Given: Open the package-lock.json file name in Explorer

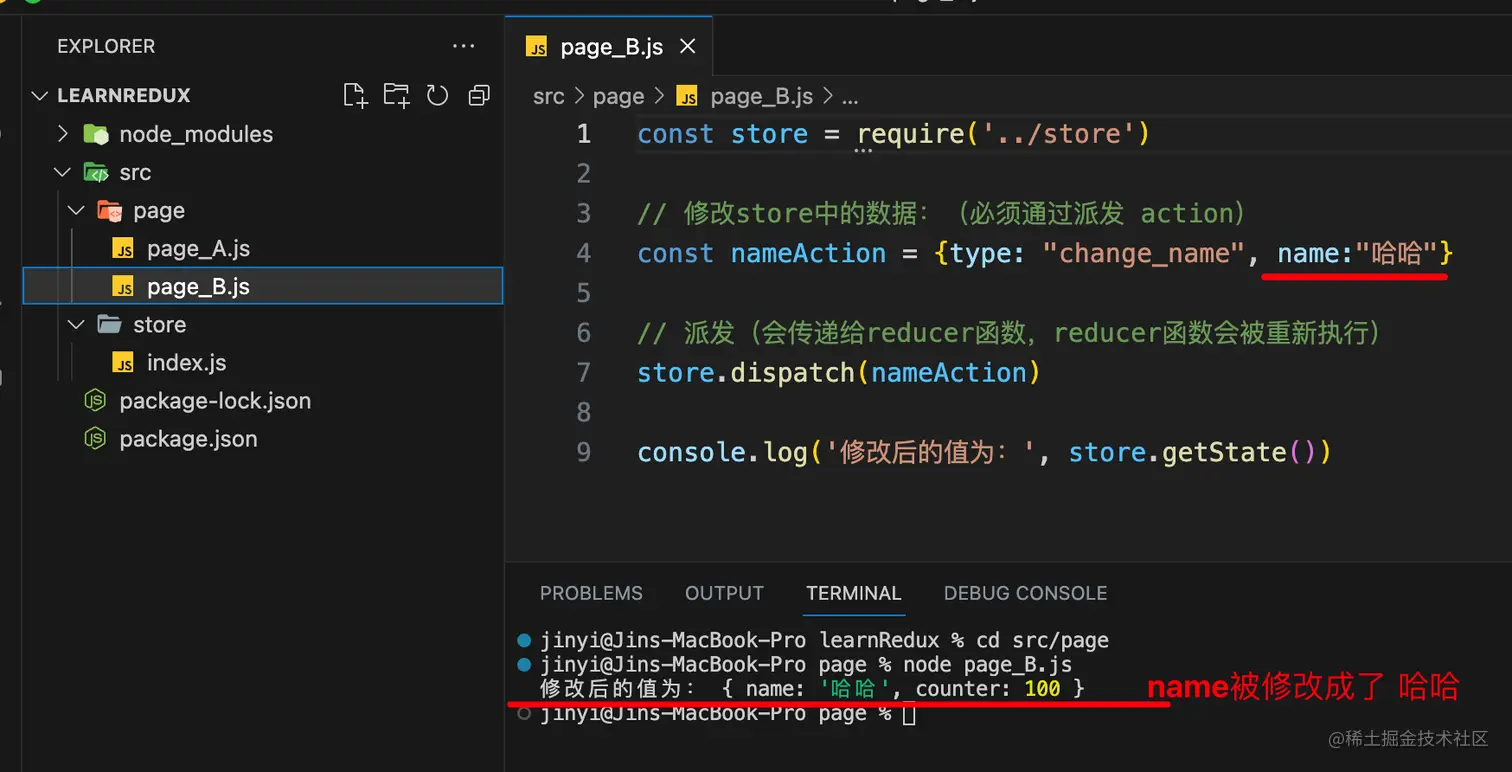Looking at the screenshot, I should click(x=215, y=401).
